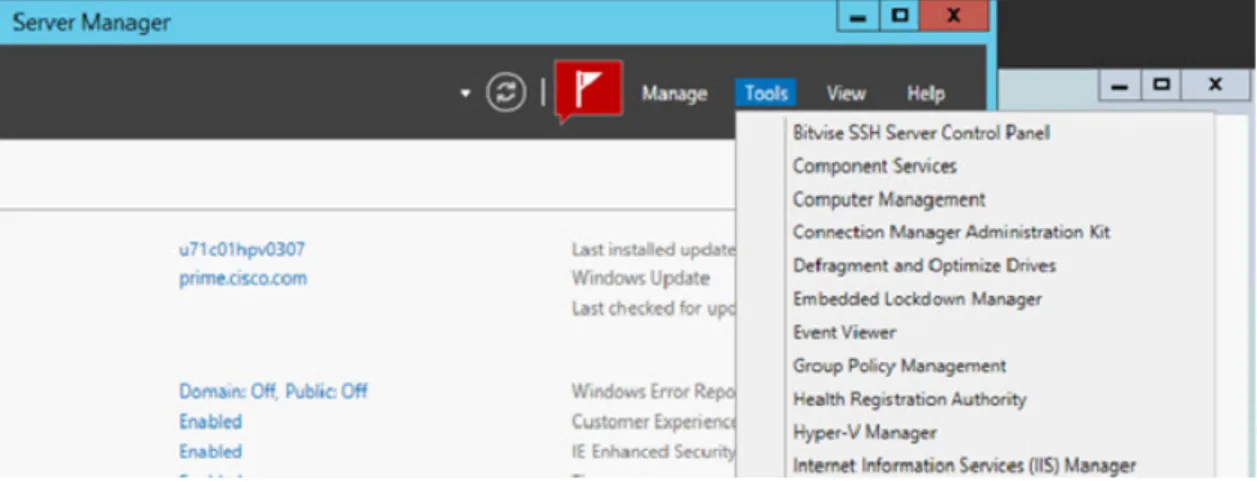Open the Tools menu
1257x482 pixels.
point(766,94)
